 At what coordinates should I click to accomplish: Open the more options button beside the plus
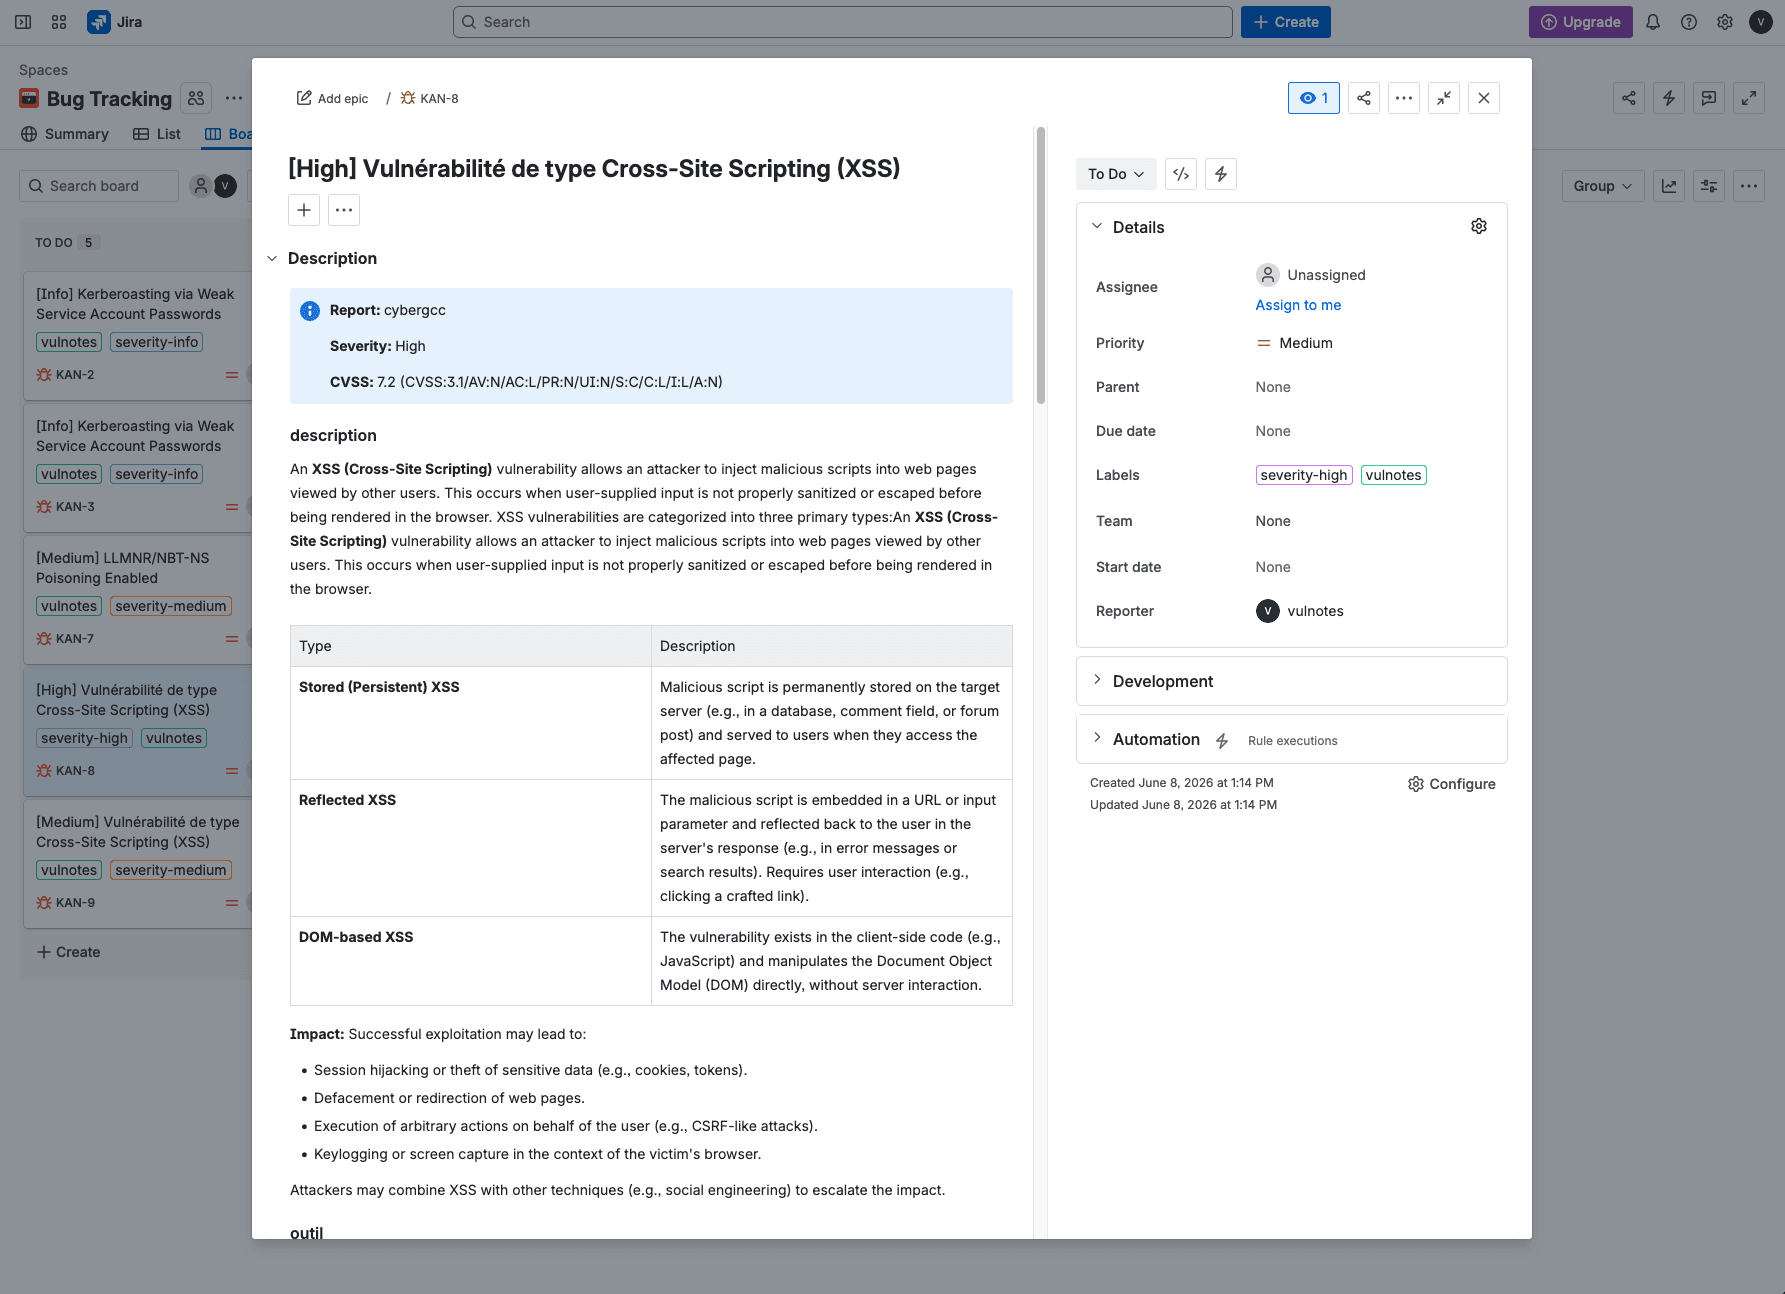[344, 210]
